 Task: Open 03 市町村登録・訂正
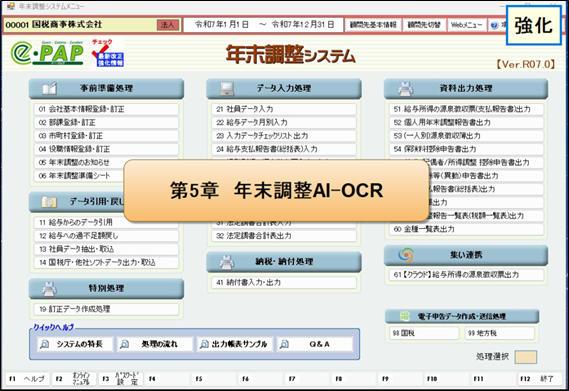106,136
